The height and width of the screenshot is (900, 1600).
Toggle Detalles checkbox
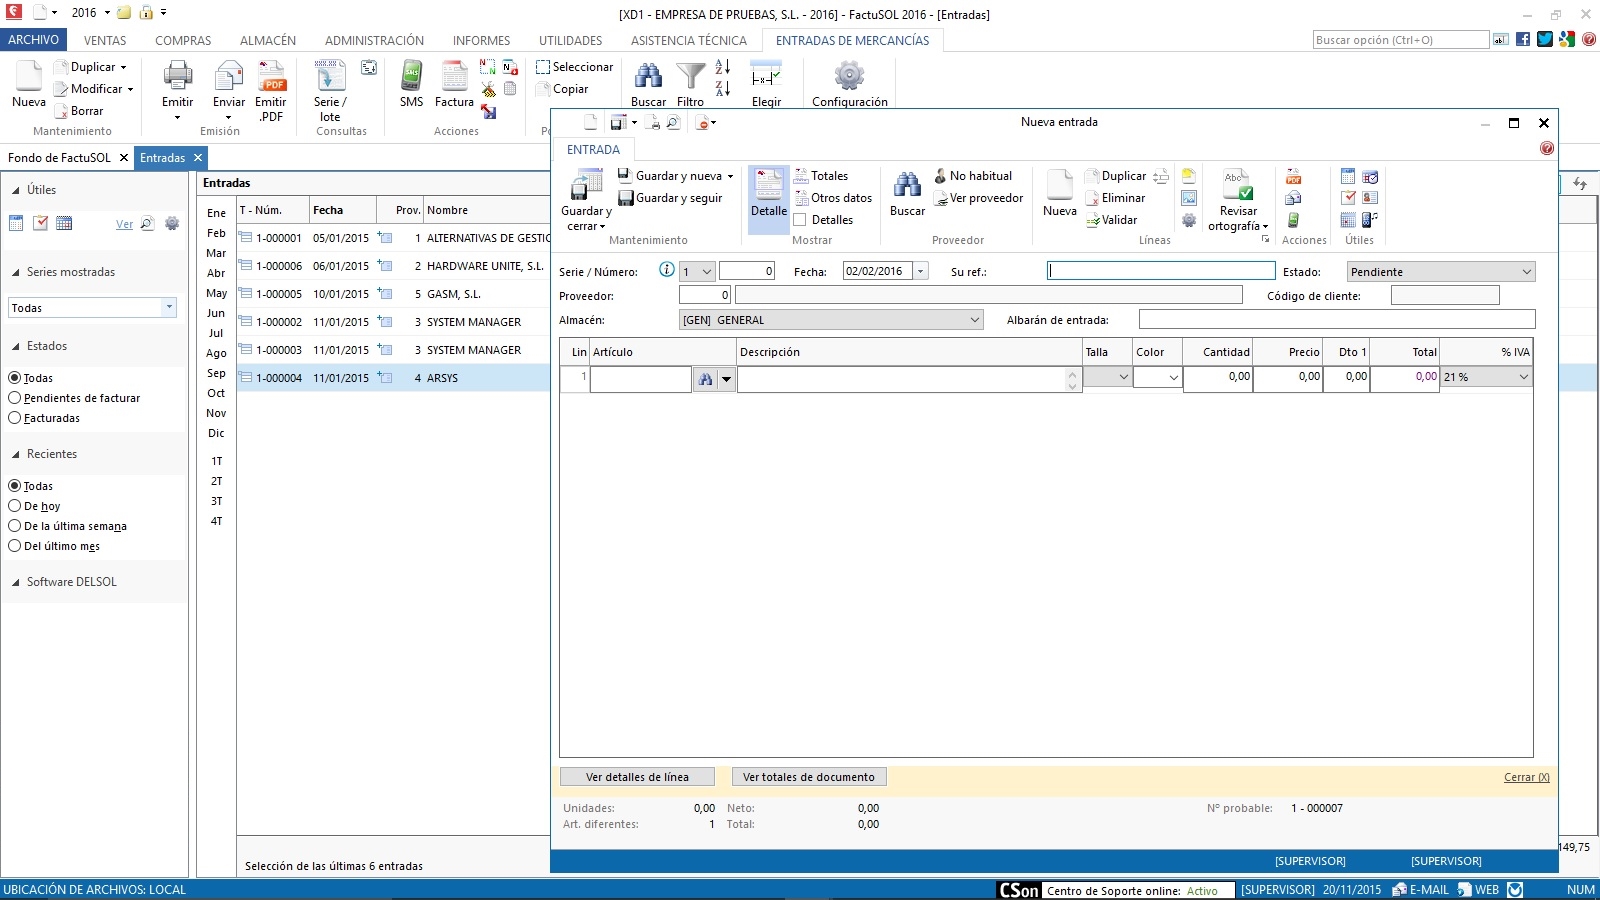(800, 220)
